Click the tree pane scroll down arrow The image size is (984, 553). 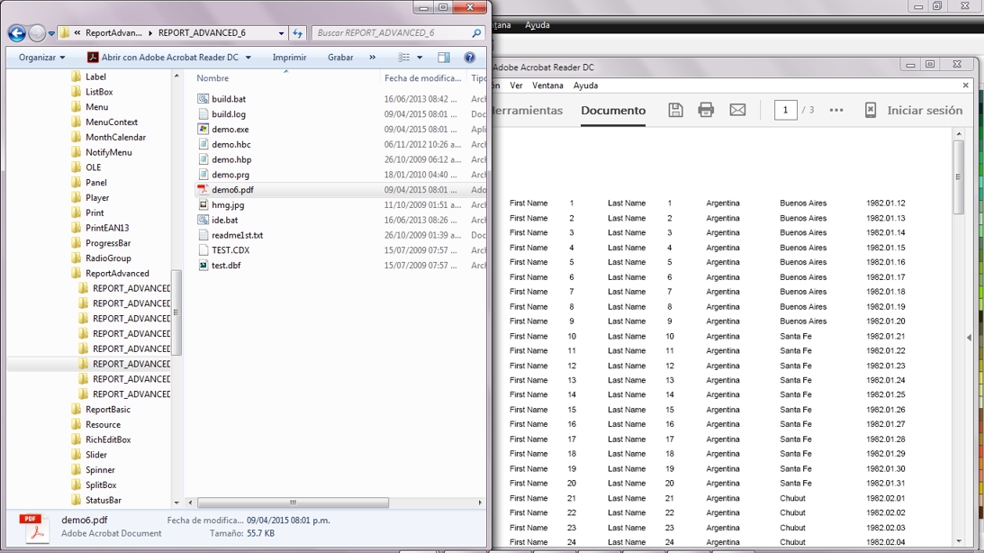[x=176, y=502]
